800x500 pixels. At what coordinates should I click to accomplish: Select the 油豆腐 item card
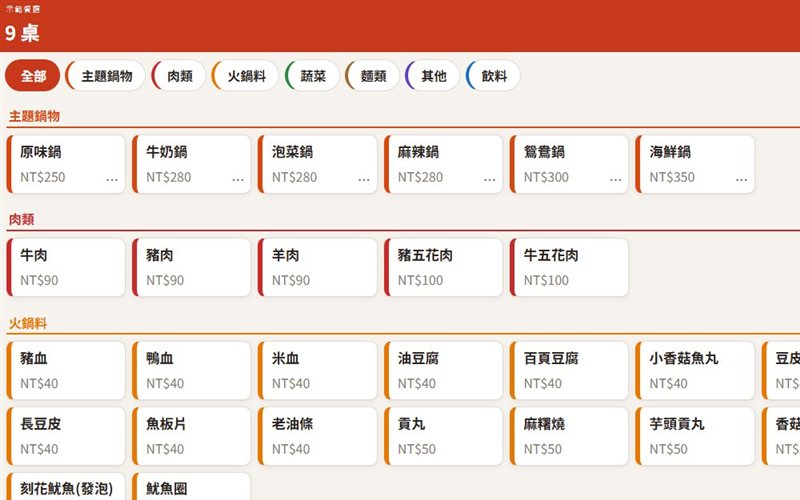coord(443,370)
